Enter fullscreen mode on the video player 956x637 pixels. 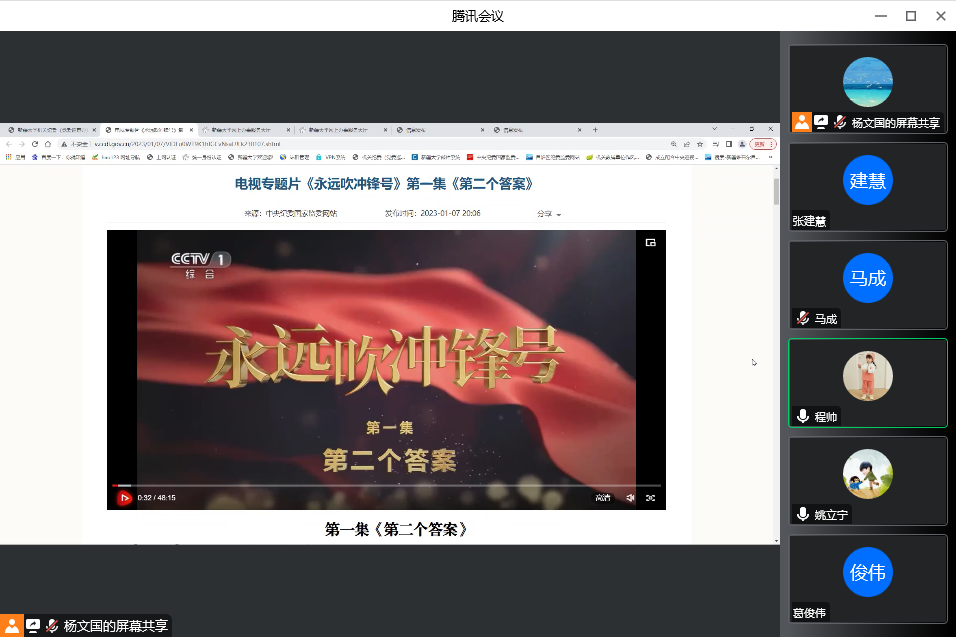pos(650,497)
